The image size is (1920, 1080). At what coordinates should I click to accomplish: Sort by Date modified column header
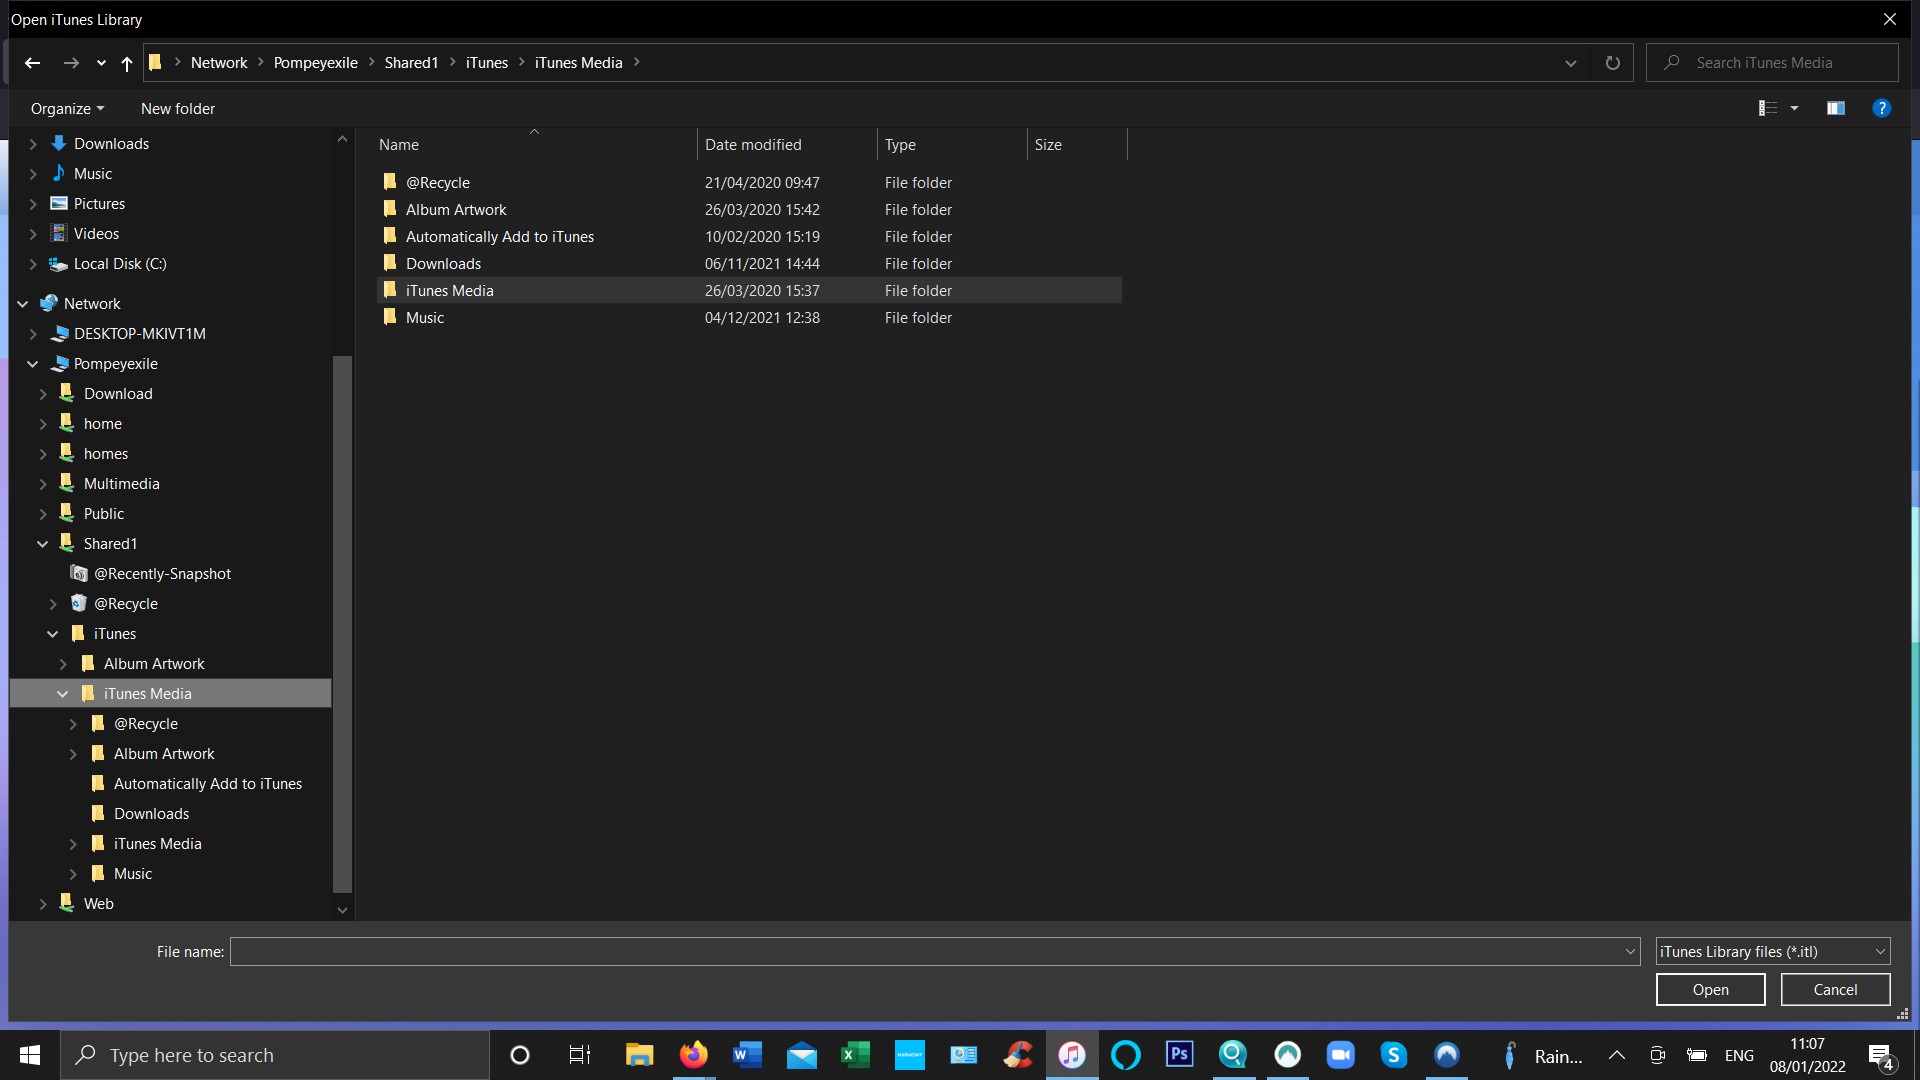(x=753, y=145)
